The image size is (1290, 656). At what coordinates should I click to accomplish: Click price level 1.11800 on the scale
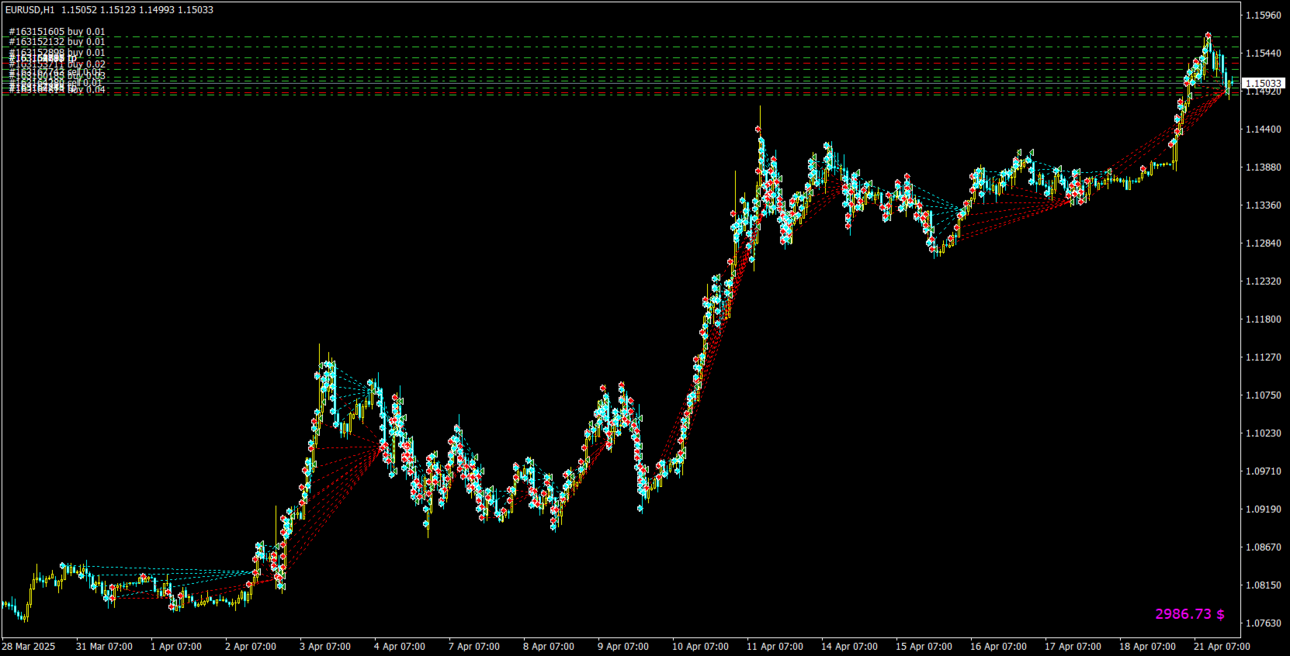tap(1264, 320)
